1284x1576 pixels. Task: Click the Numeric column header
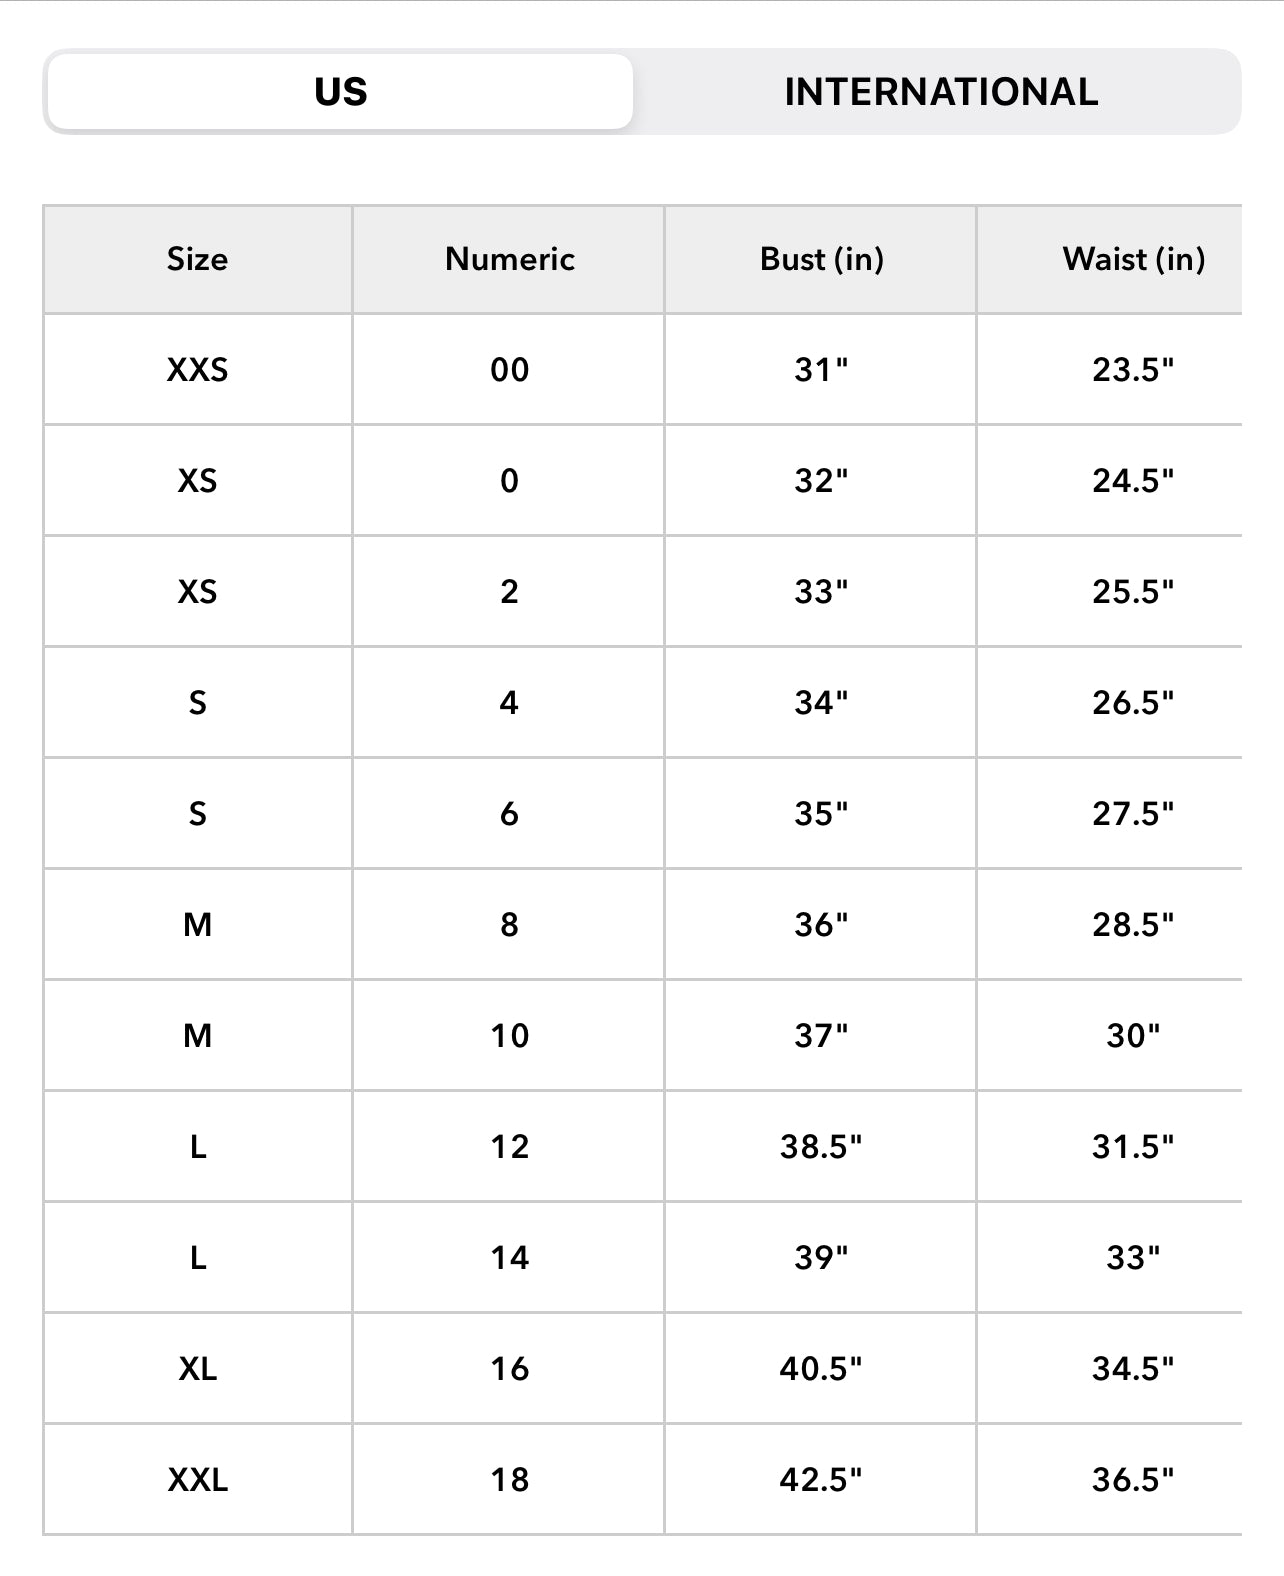[509, 259]
